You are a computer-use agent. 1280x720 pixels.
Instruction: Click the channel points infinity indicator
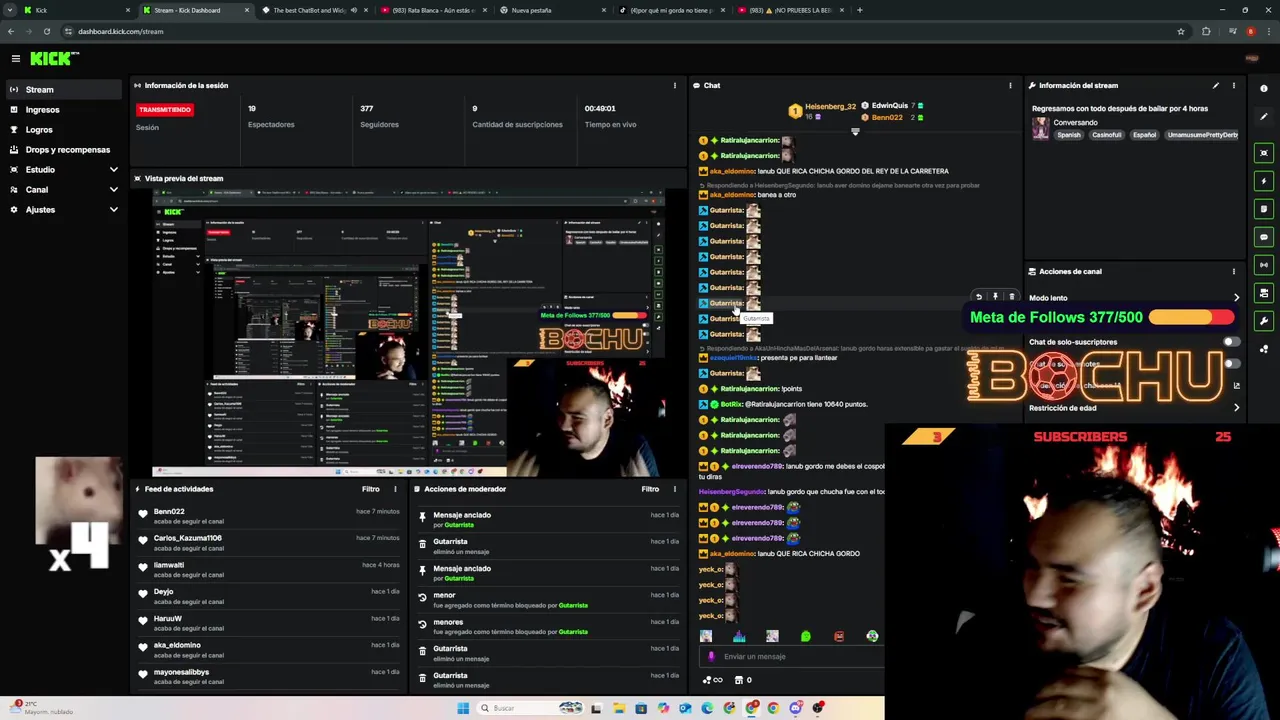(712, 680)
